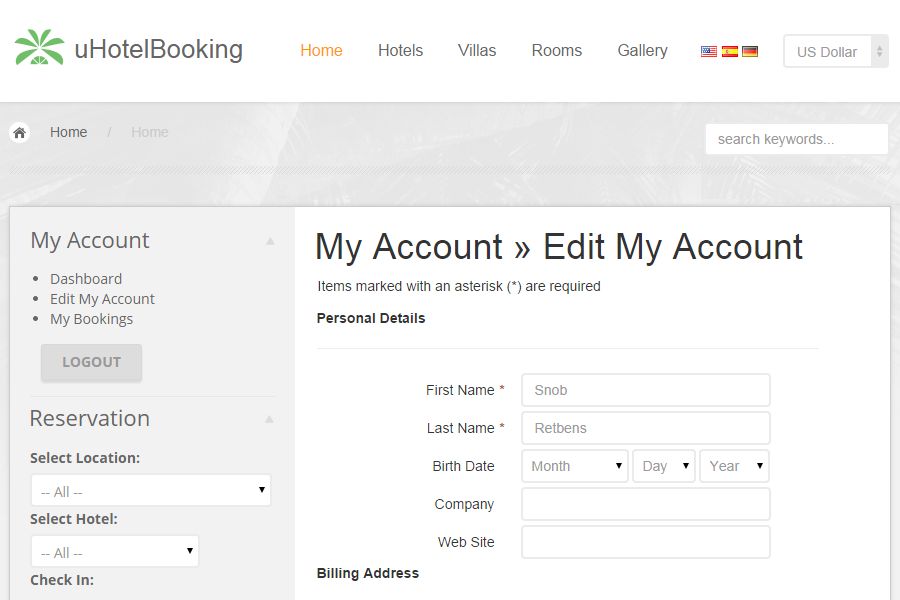The height and width of the screenshot is (600, 900).
Task: Choose the German flag language icon
Action: point(750,51)
